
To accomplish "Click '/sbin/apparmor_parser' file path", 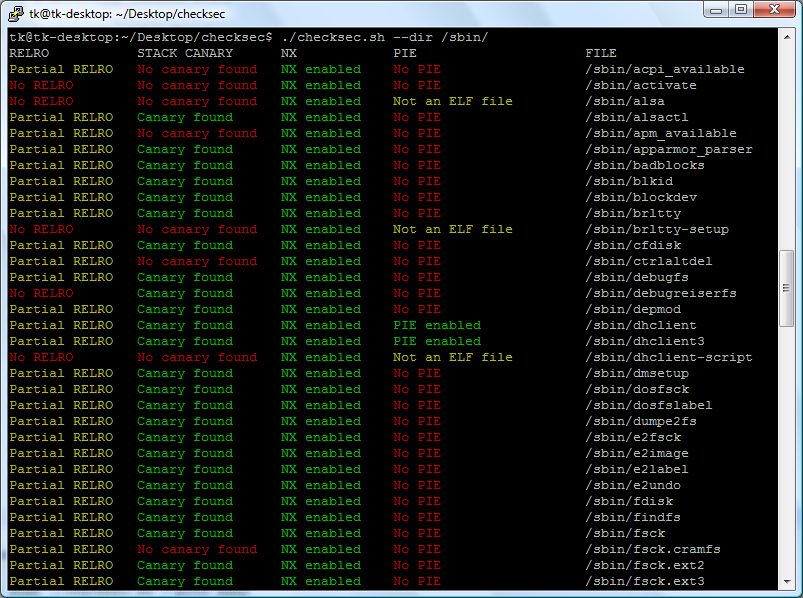I will pos(669,149).
